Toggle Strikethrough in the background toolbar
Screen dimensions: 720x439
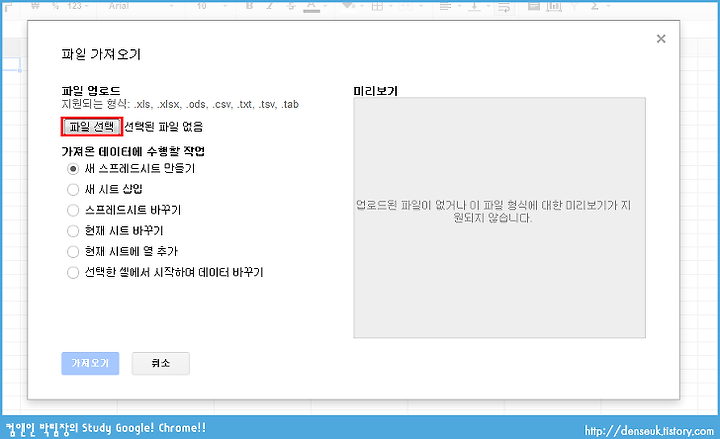pos(291,6)
